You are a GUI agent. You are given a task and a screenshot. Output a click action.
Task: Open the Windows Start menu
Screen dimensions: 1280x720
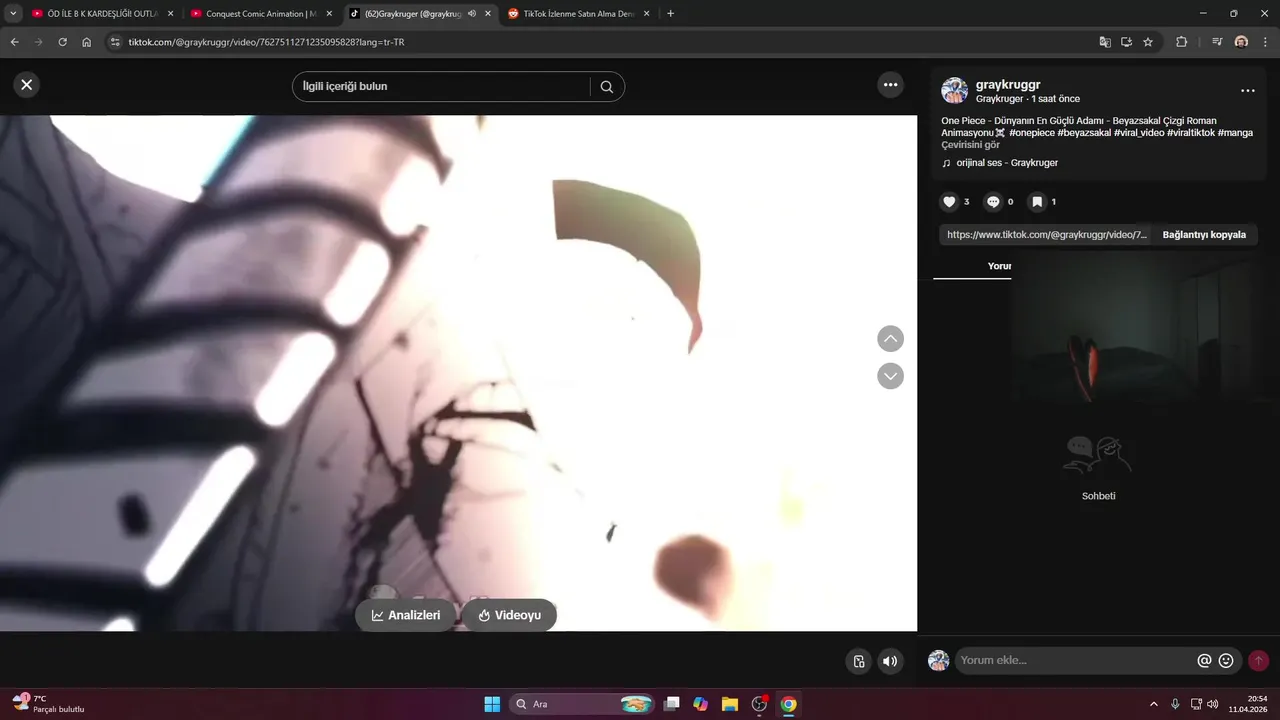(492, 704)
